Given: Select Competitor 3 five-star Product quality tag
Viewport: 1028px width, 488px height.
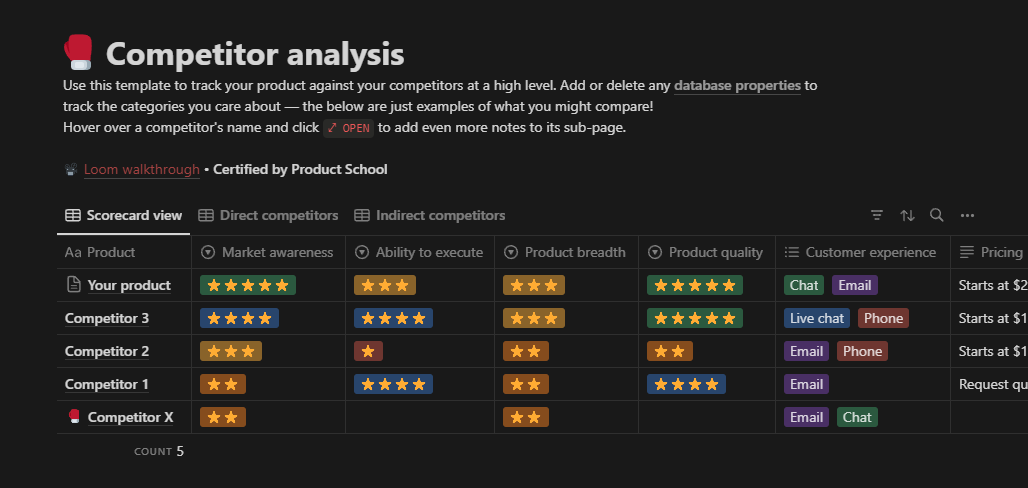Looking at the screenshot, I should click(696, 318).
